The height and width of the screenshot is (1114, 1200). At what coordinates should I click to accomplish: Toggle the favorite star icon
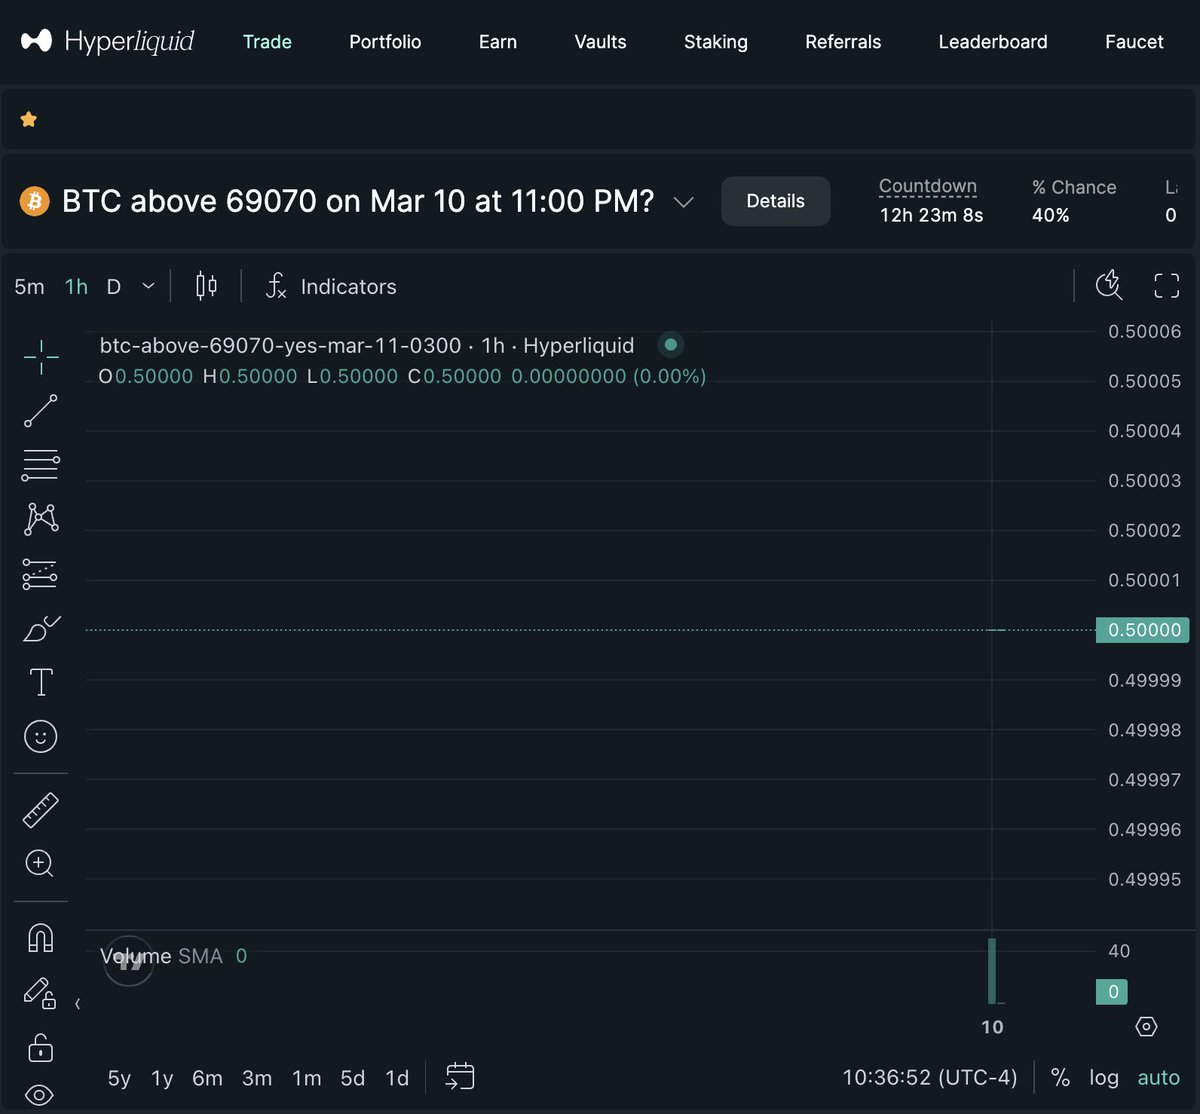pyautogui.click(x=29, y=119)
